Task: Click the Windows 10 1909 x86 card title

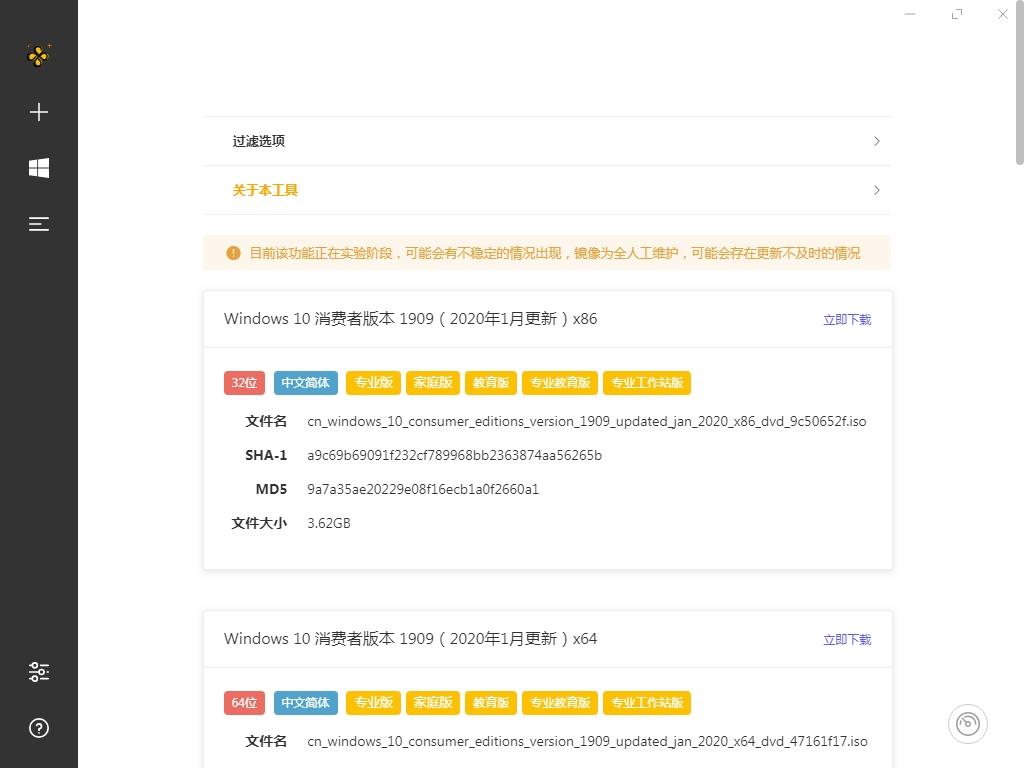Action: pyautogui.click(x=410, y=319)
